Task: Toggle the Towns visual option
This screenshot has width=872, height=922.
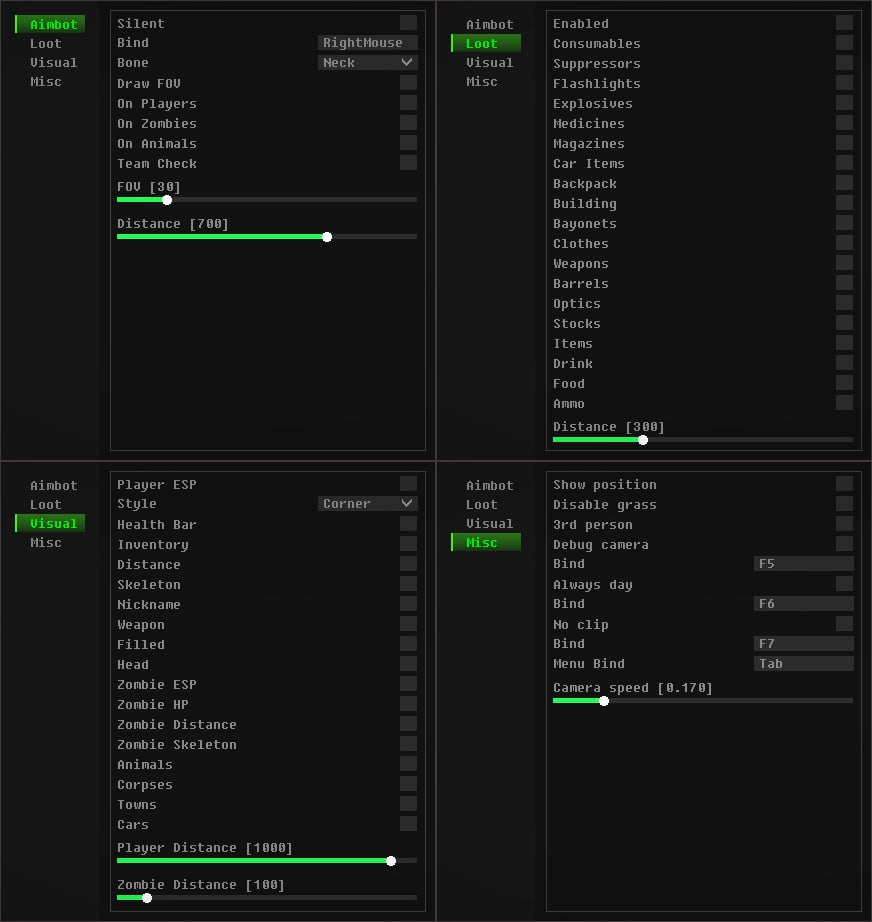Action: (408, 803)
